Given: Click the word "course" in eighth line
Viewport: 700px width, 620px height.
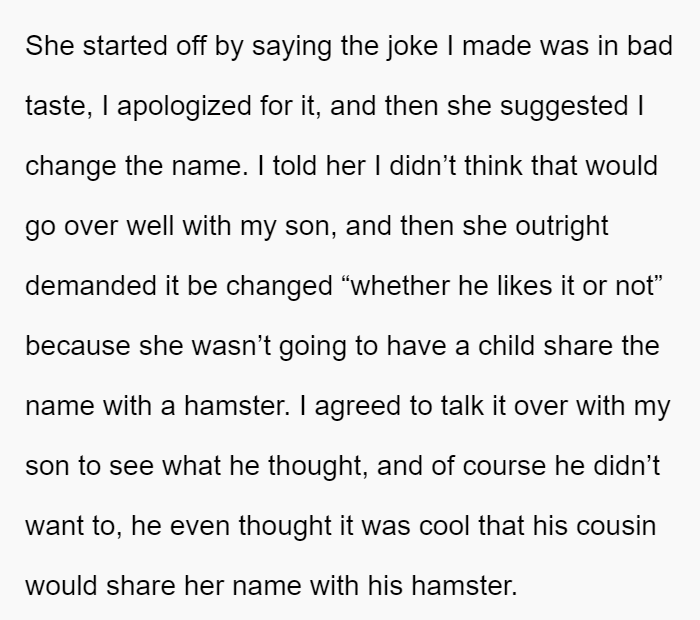Looking at the screenshot, I should point(504,466).
